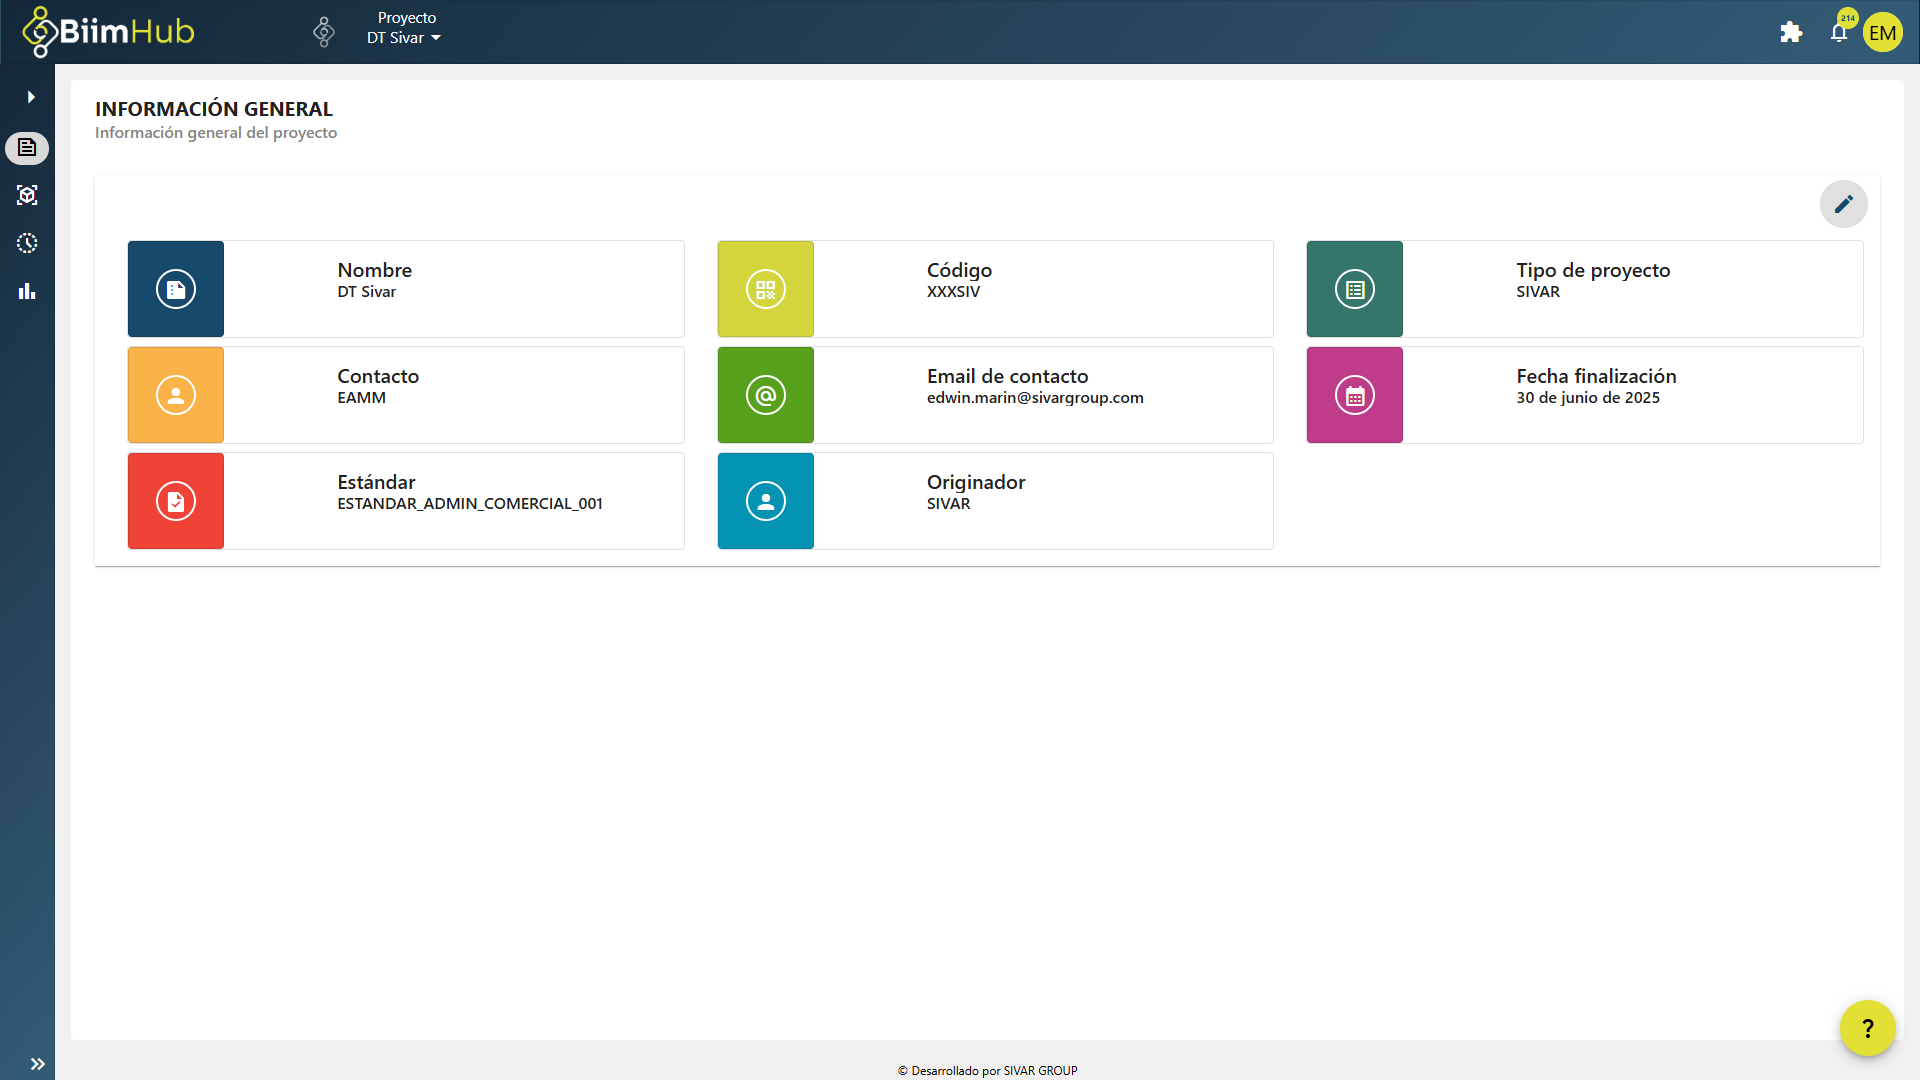Click the BiimHub logo
The height and width of the screenshot is (1080, 1920).
pyautogui.click(x=108, y=32)
